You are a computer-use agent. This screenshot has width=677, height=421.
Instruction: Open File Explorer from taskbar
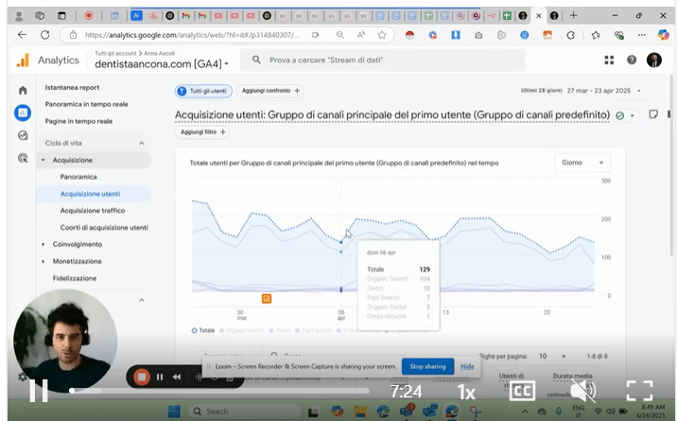[x=360, y=411]
